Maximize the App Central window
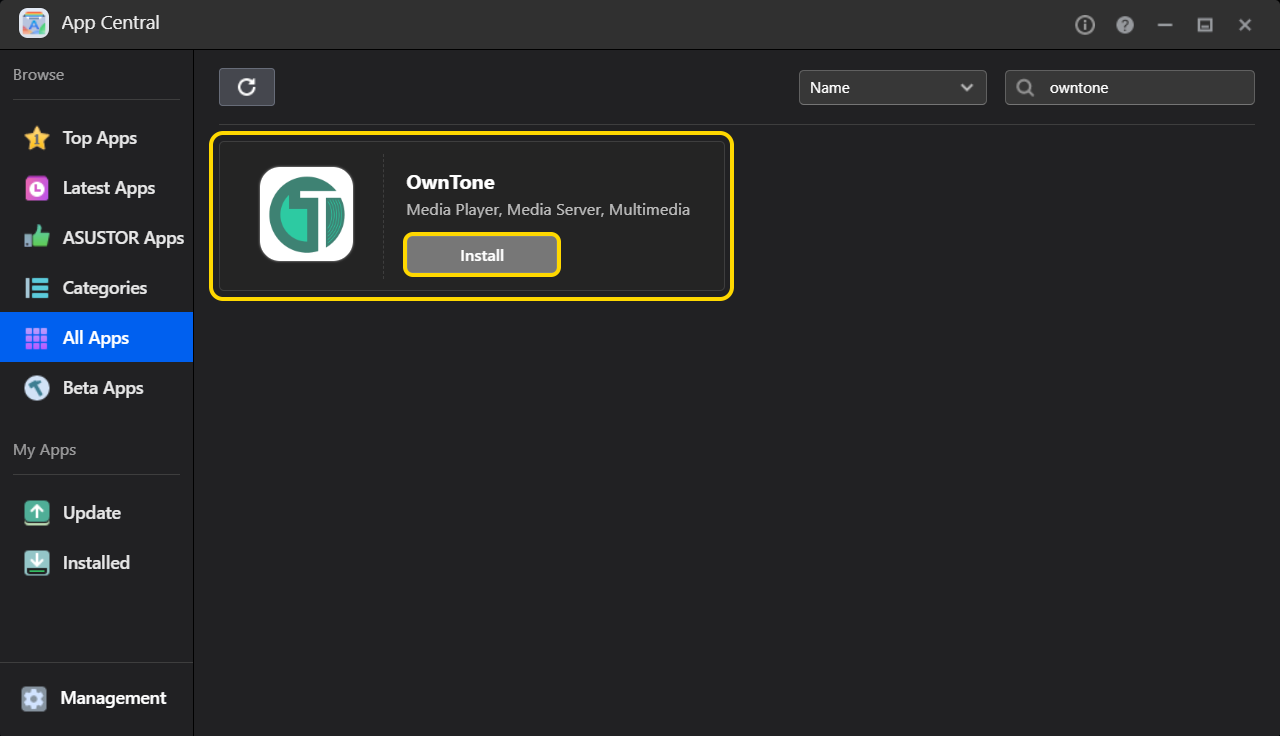The width and height of the screenshot is (1280, 736). click(1205, 25)
